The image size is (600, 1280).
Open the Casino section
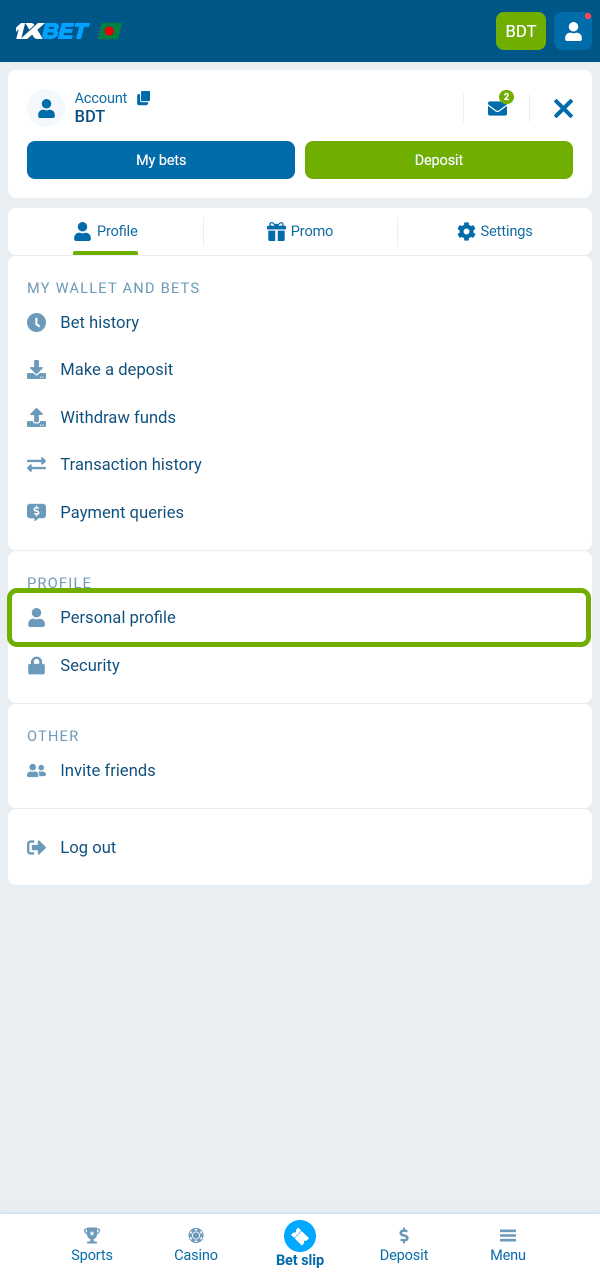196,1243
